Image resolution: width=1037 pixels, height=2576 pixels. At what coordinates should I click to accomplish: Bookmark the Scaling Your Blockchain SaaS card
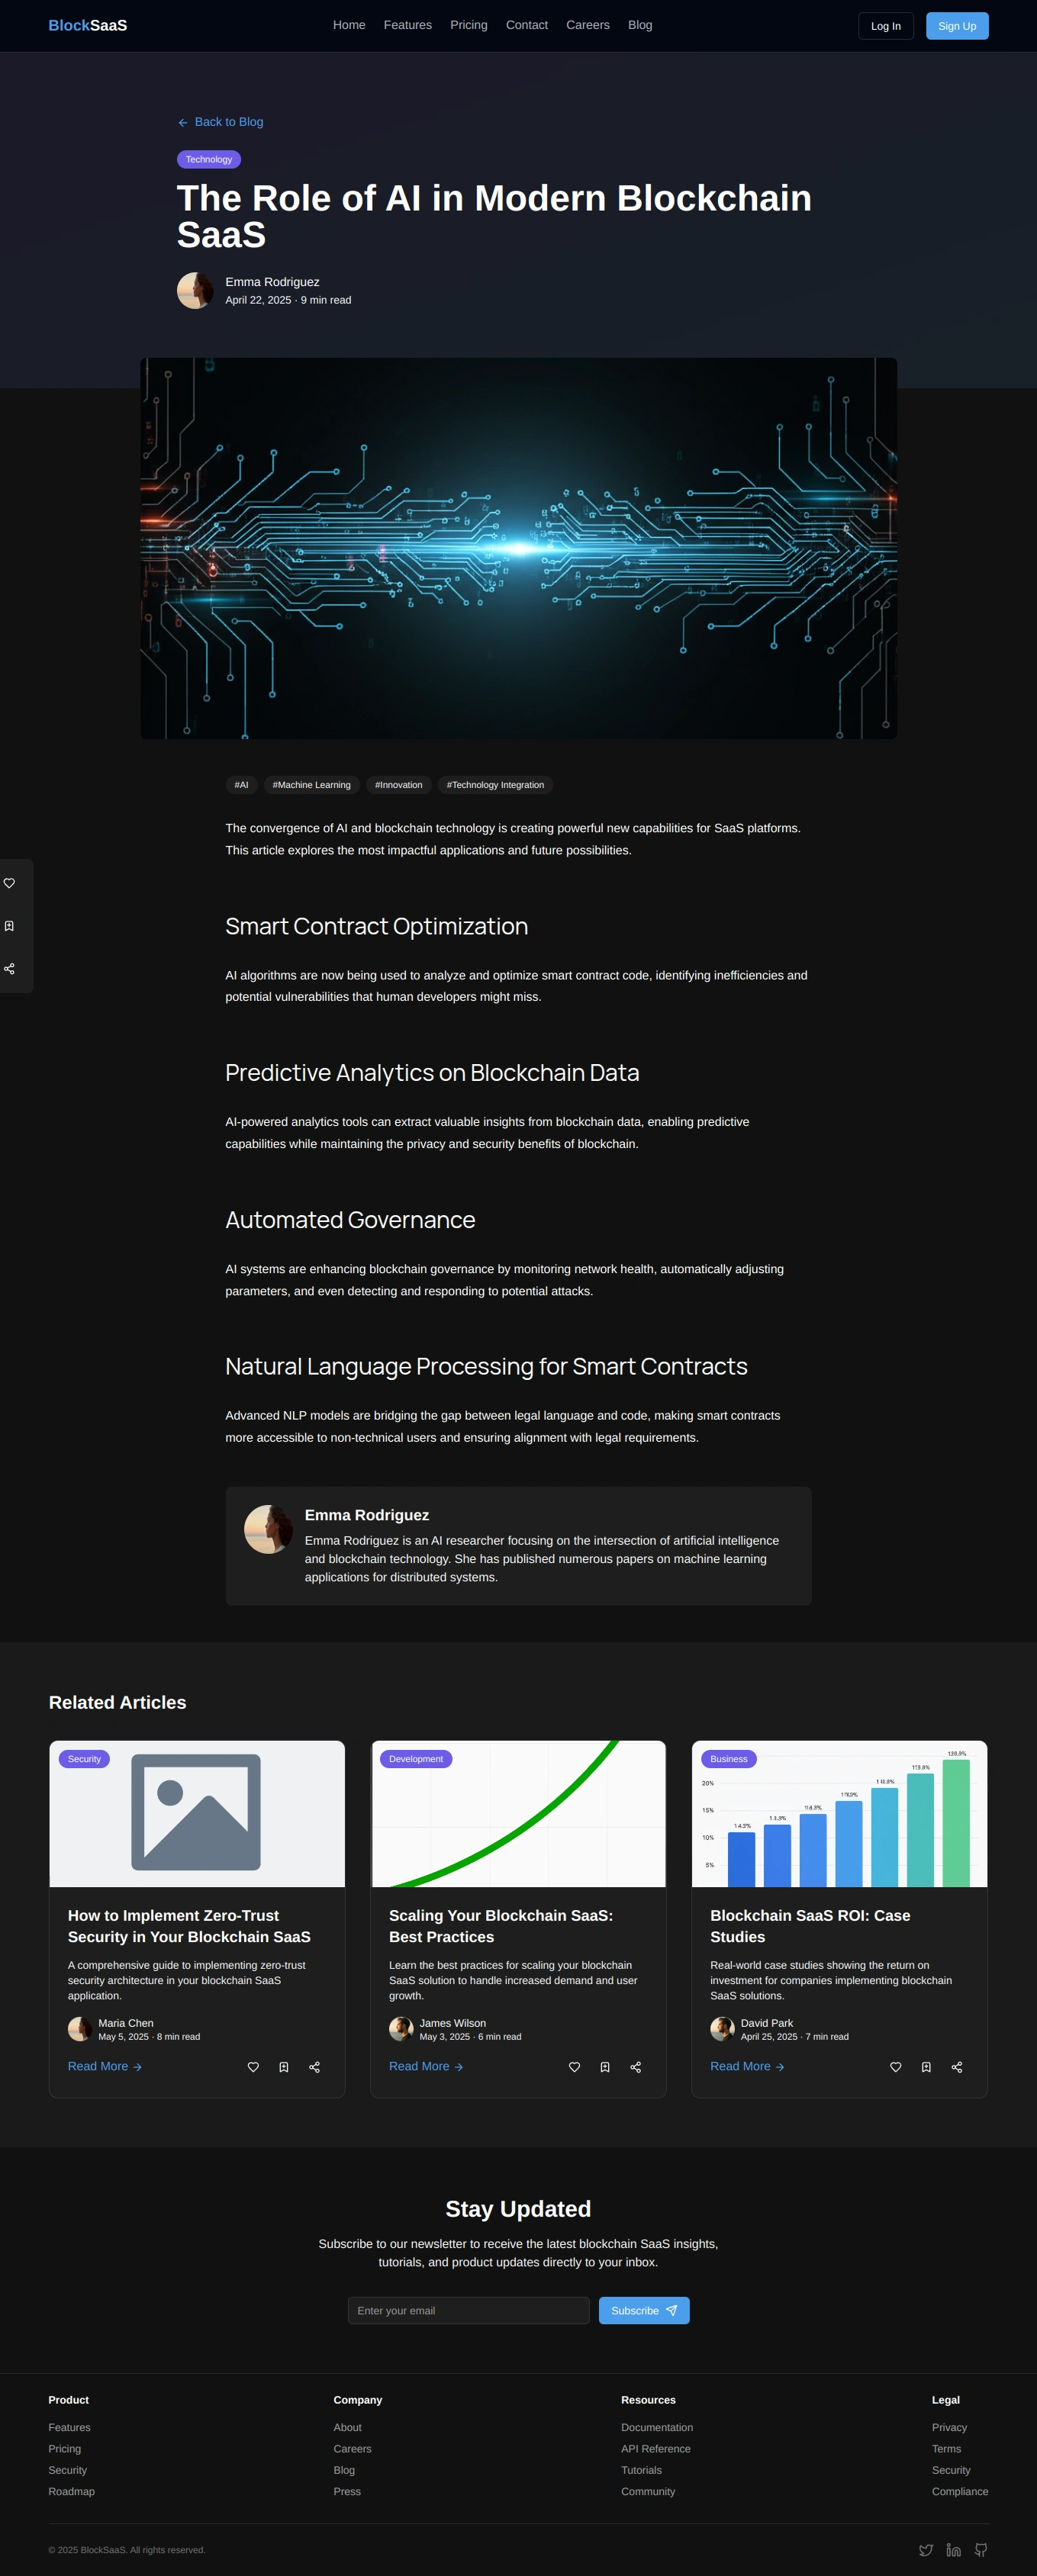coord(605,2067)
